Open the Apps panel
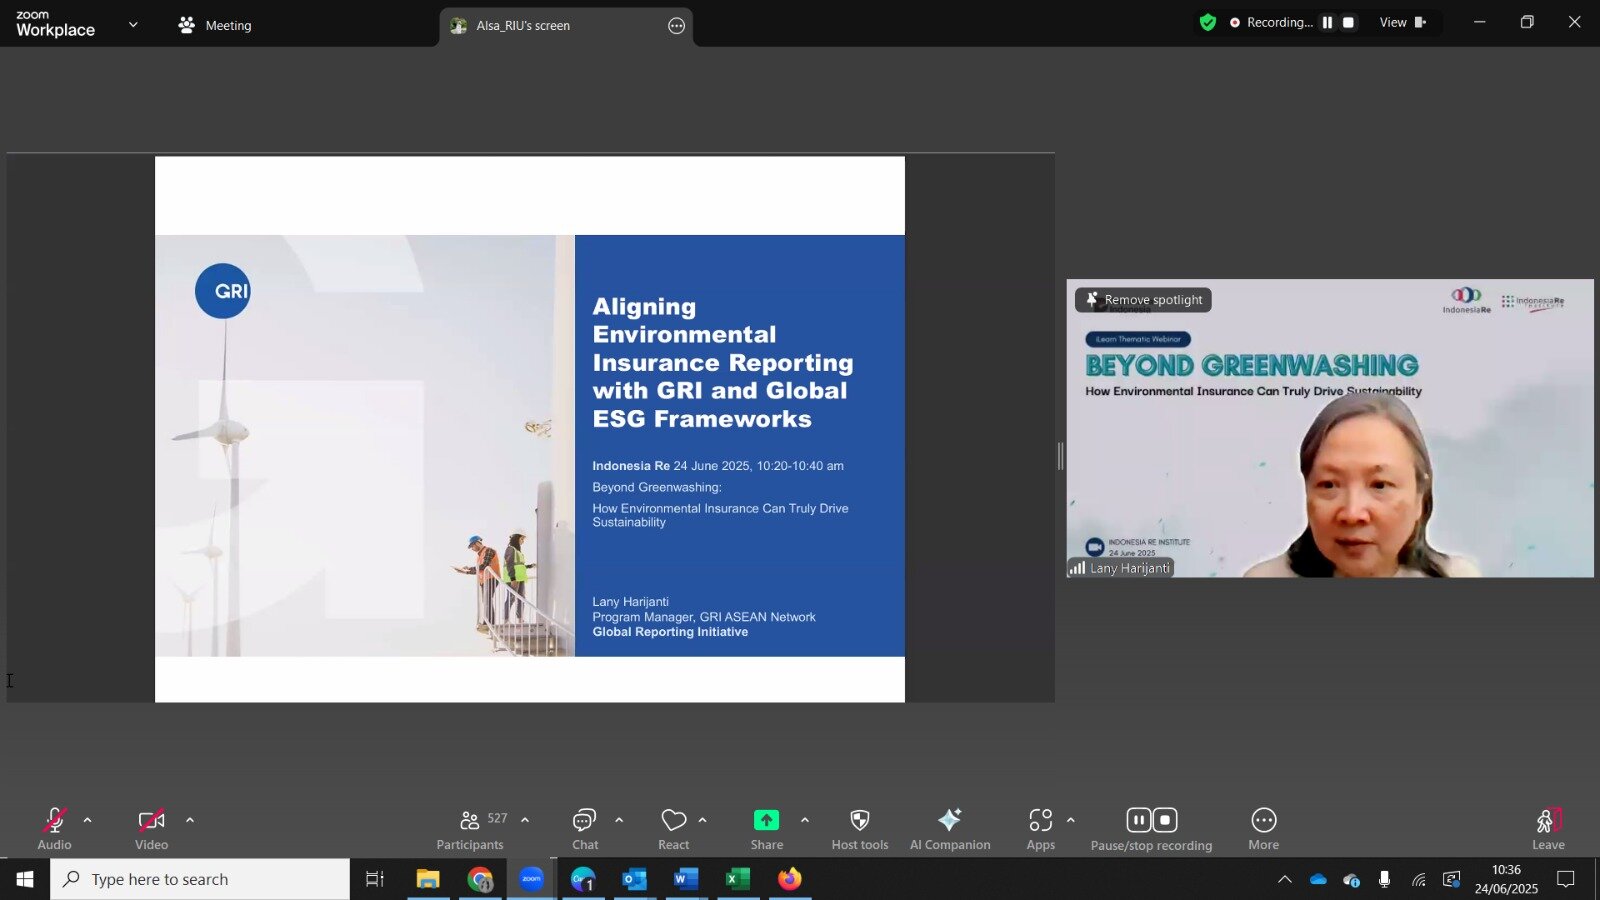1600x900 pixels. click(1041, 829)
